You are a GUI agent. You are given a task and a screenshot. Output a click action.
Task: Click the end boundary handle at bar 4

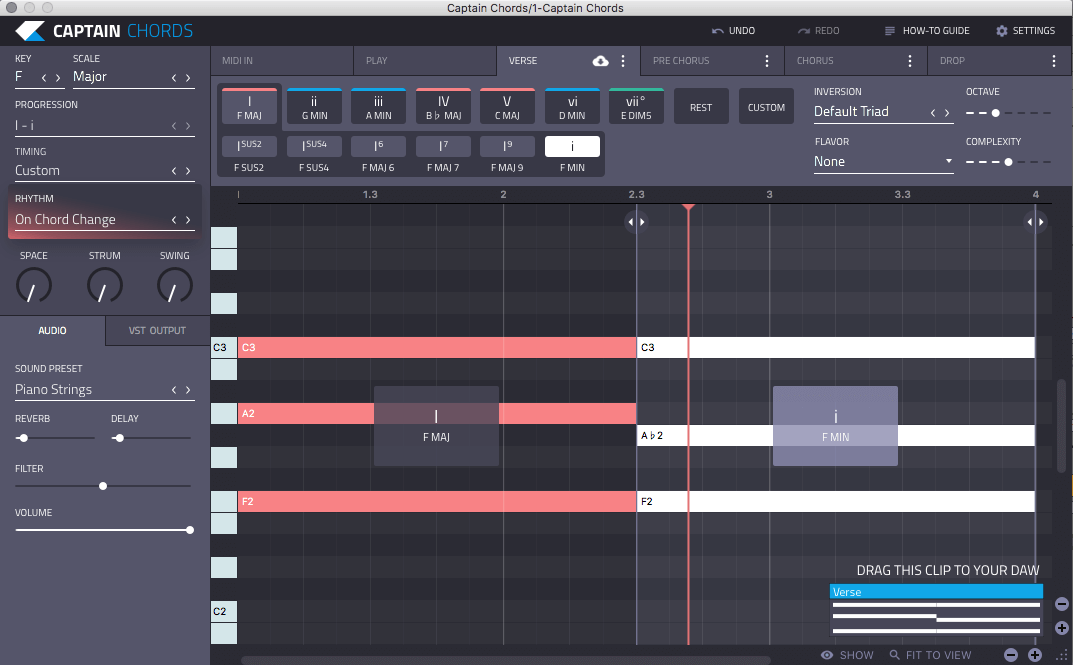pyautogui.click(x=1035, y=222)
